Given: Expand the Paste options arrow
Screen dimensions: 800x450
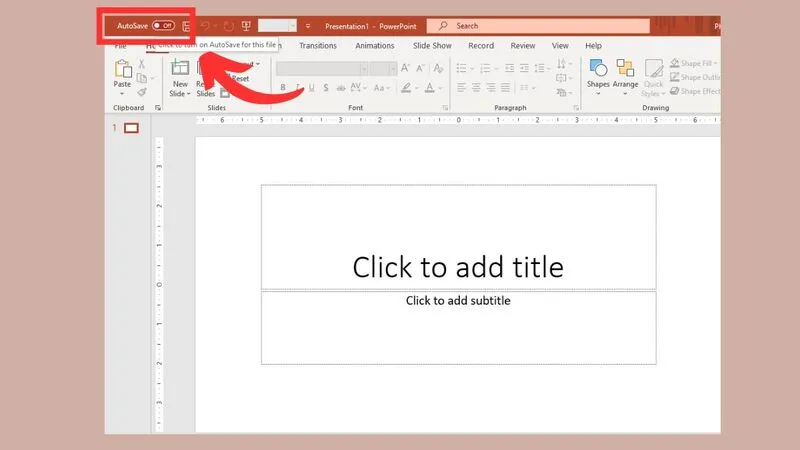Looking at the screenshot, I should click(x=122, y=93).
